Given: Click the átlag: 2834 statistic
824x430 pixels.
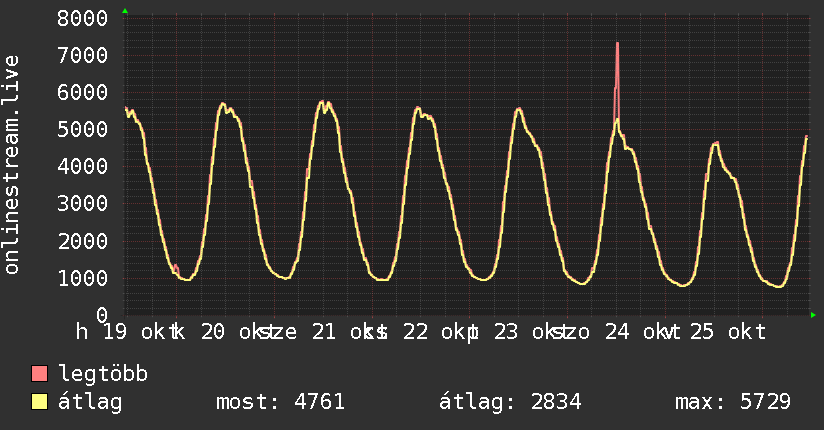Looking at the screenshot, I should pyautogui.click(x=510, y=402).
